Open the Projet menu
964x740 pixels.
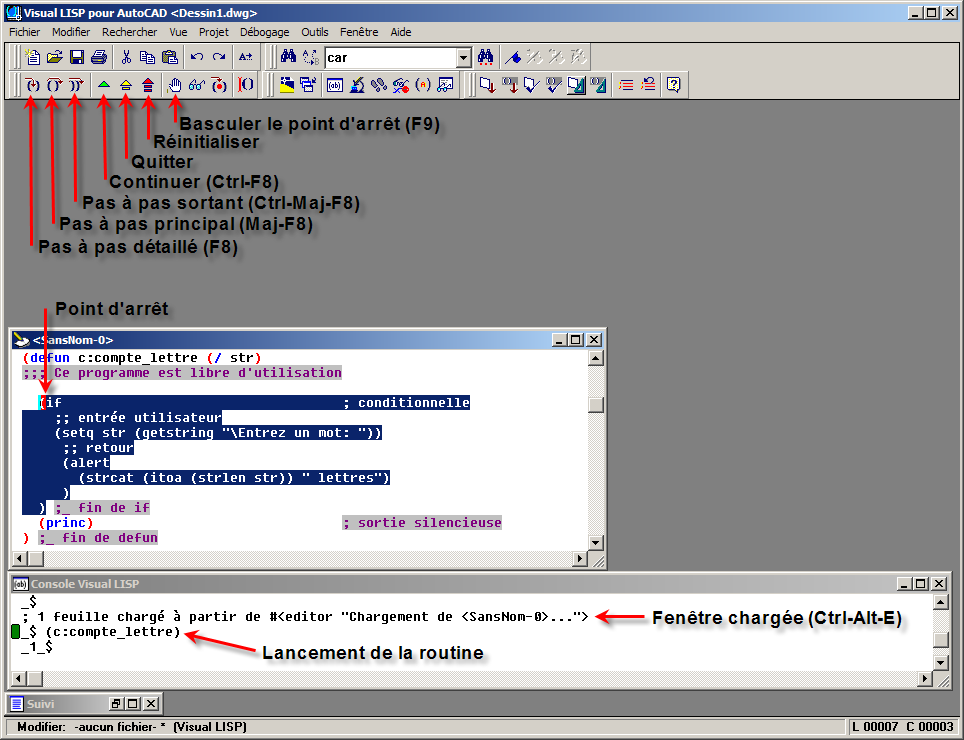point(214,32)
